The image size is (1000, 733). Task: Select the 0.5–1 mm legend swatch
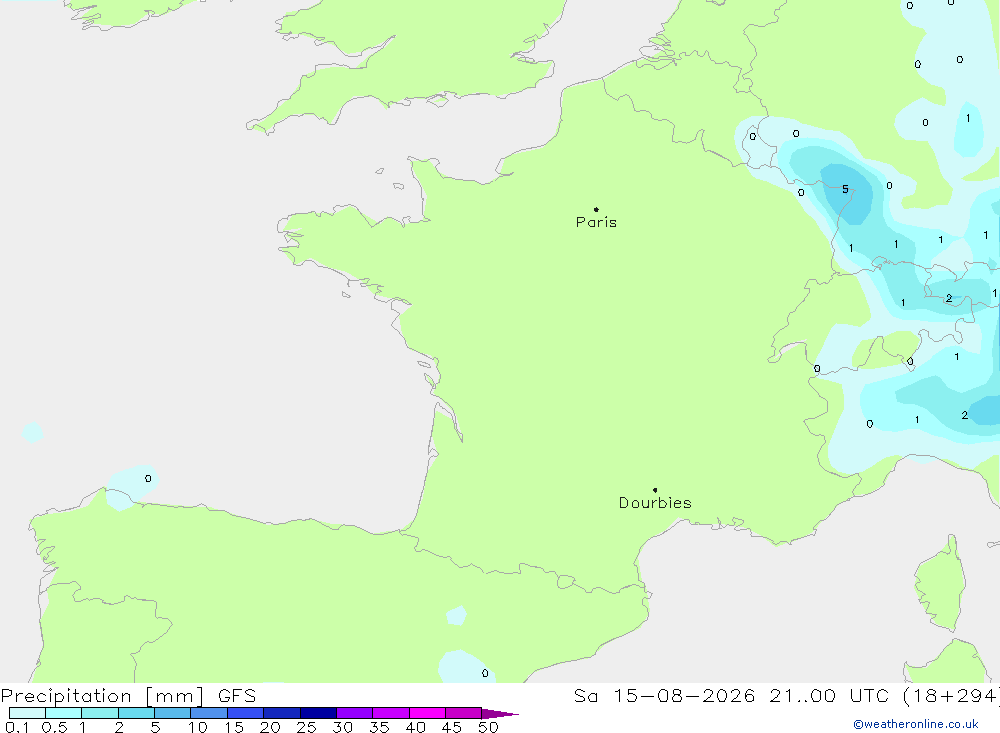point(64,713)
